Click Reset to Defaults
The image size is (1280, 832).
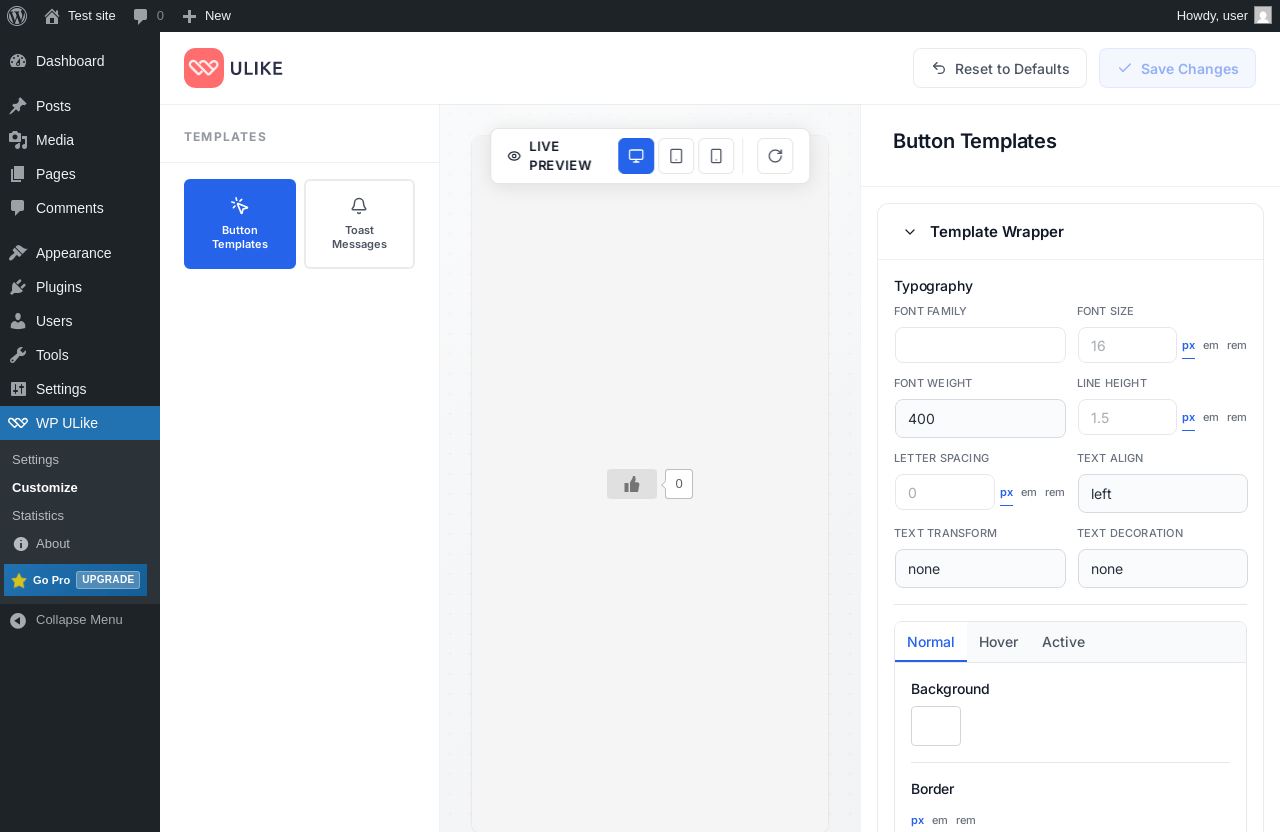tap(1000, 68)
